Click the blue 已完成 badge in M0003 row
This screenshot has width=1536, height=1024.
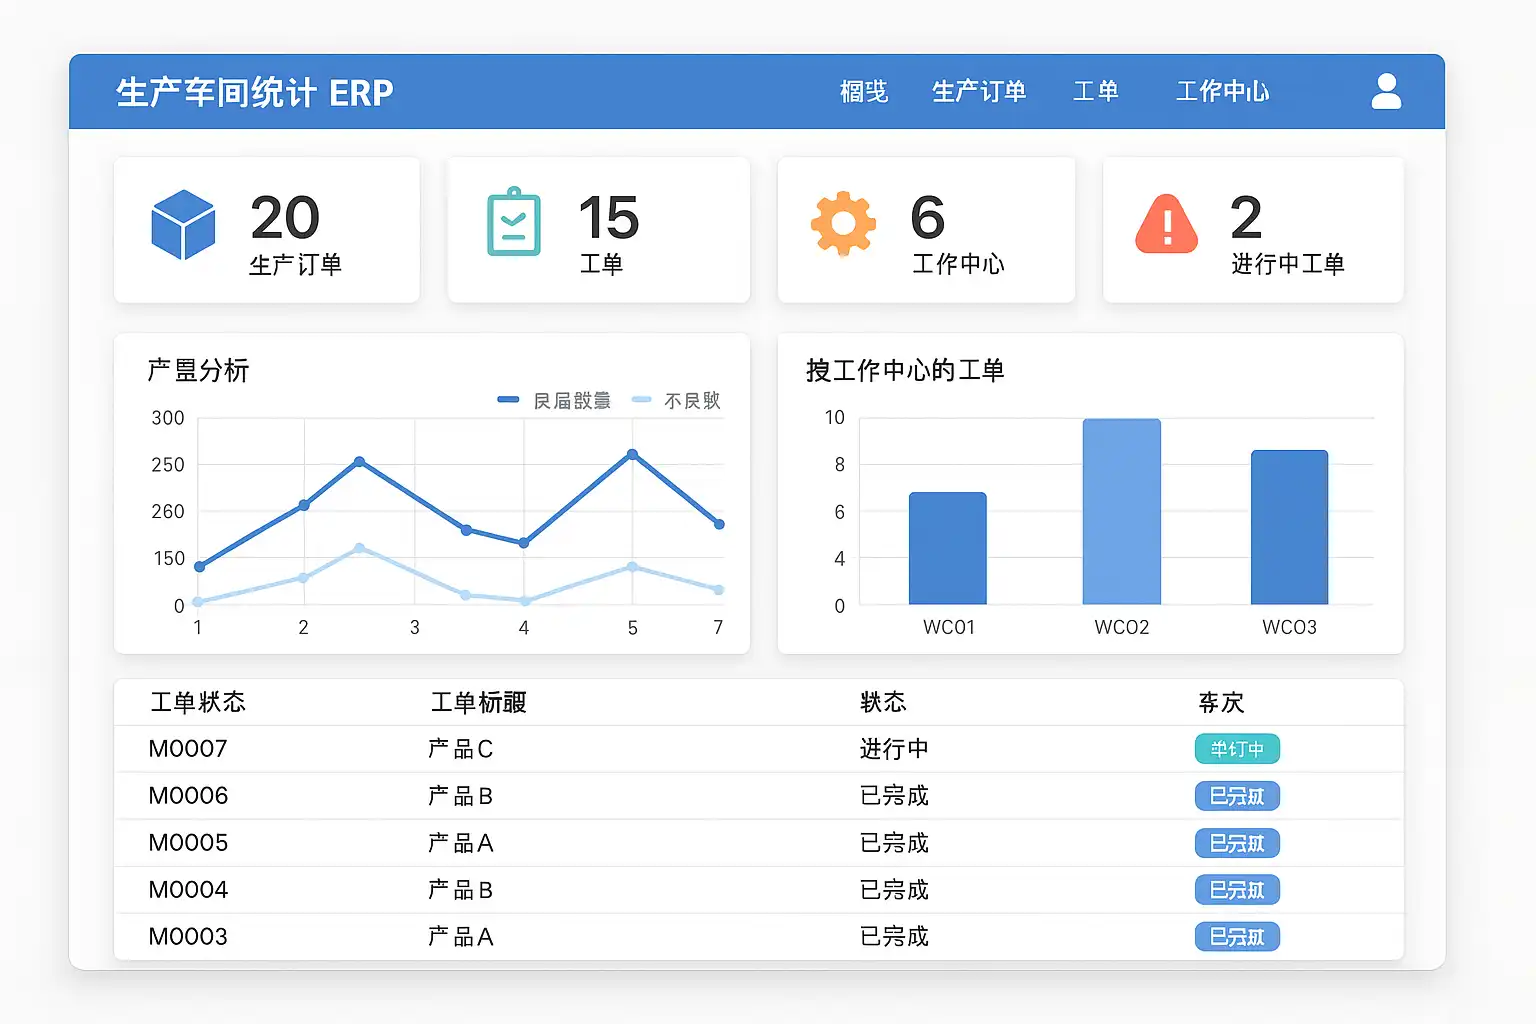[x=1237, y=937]
